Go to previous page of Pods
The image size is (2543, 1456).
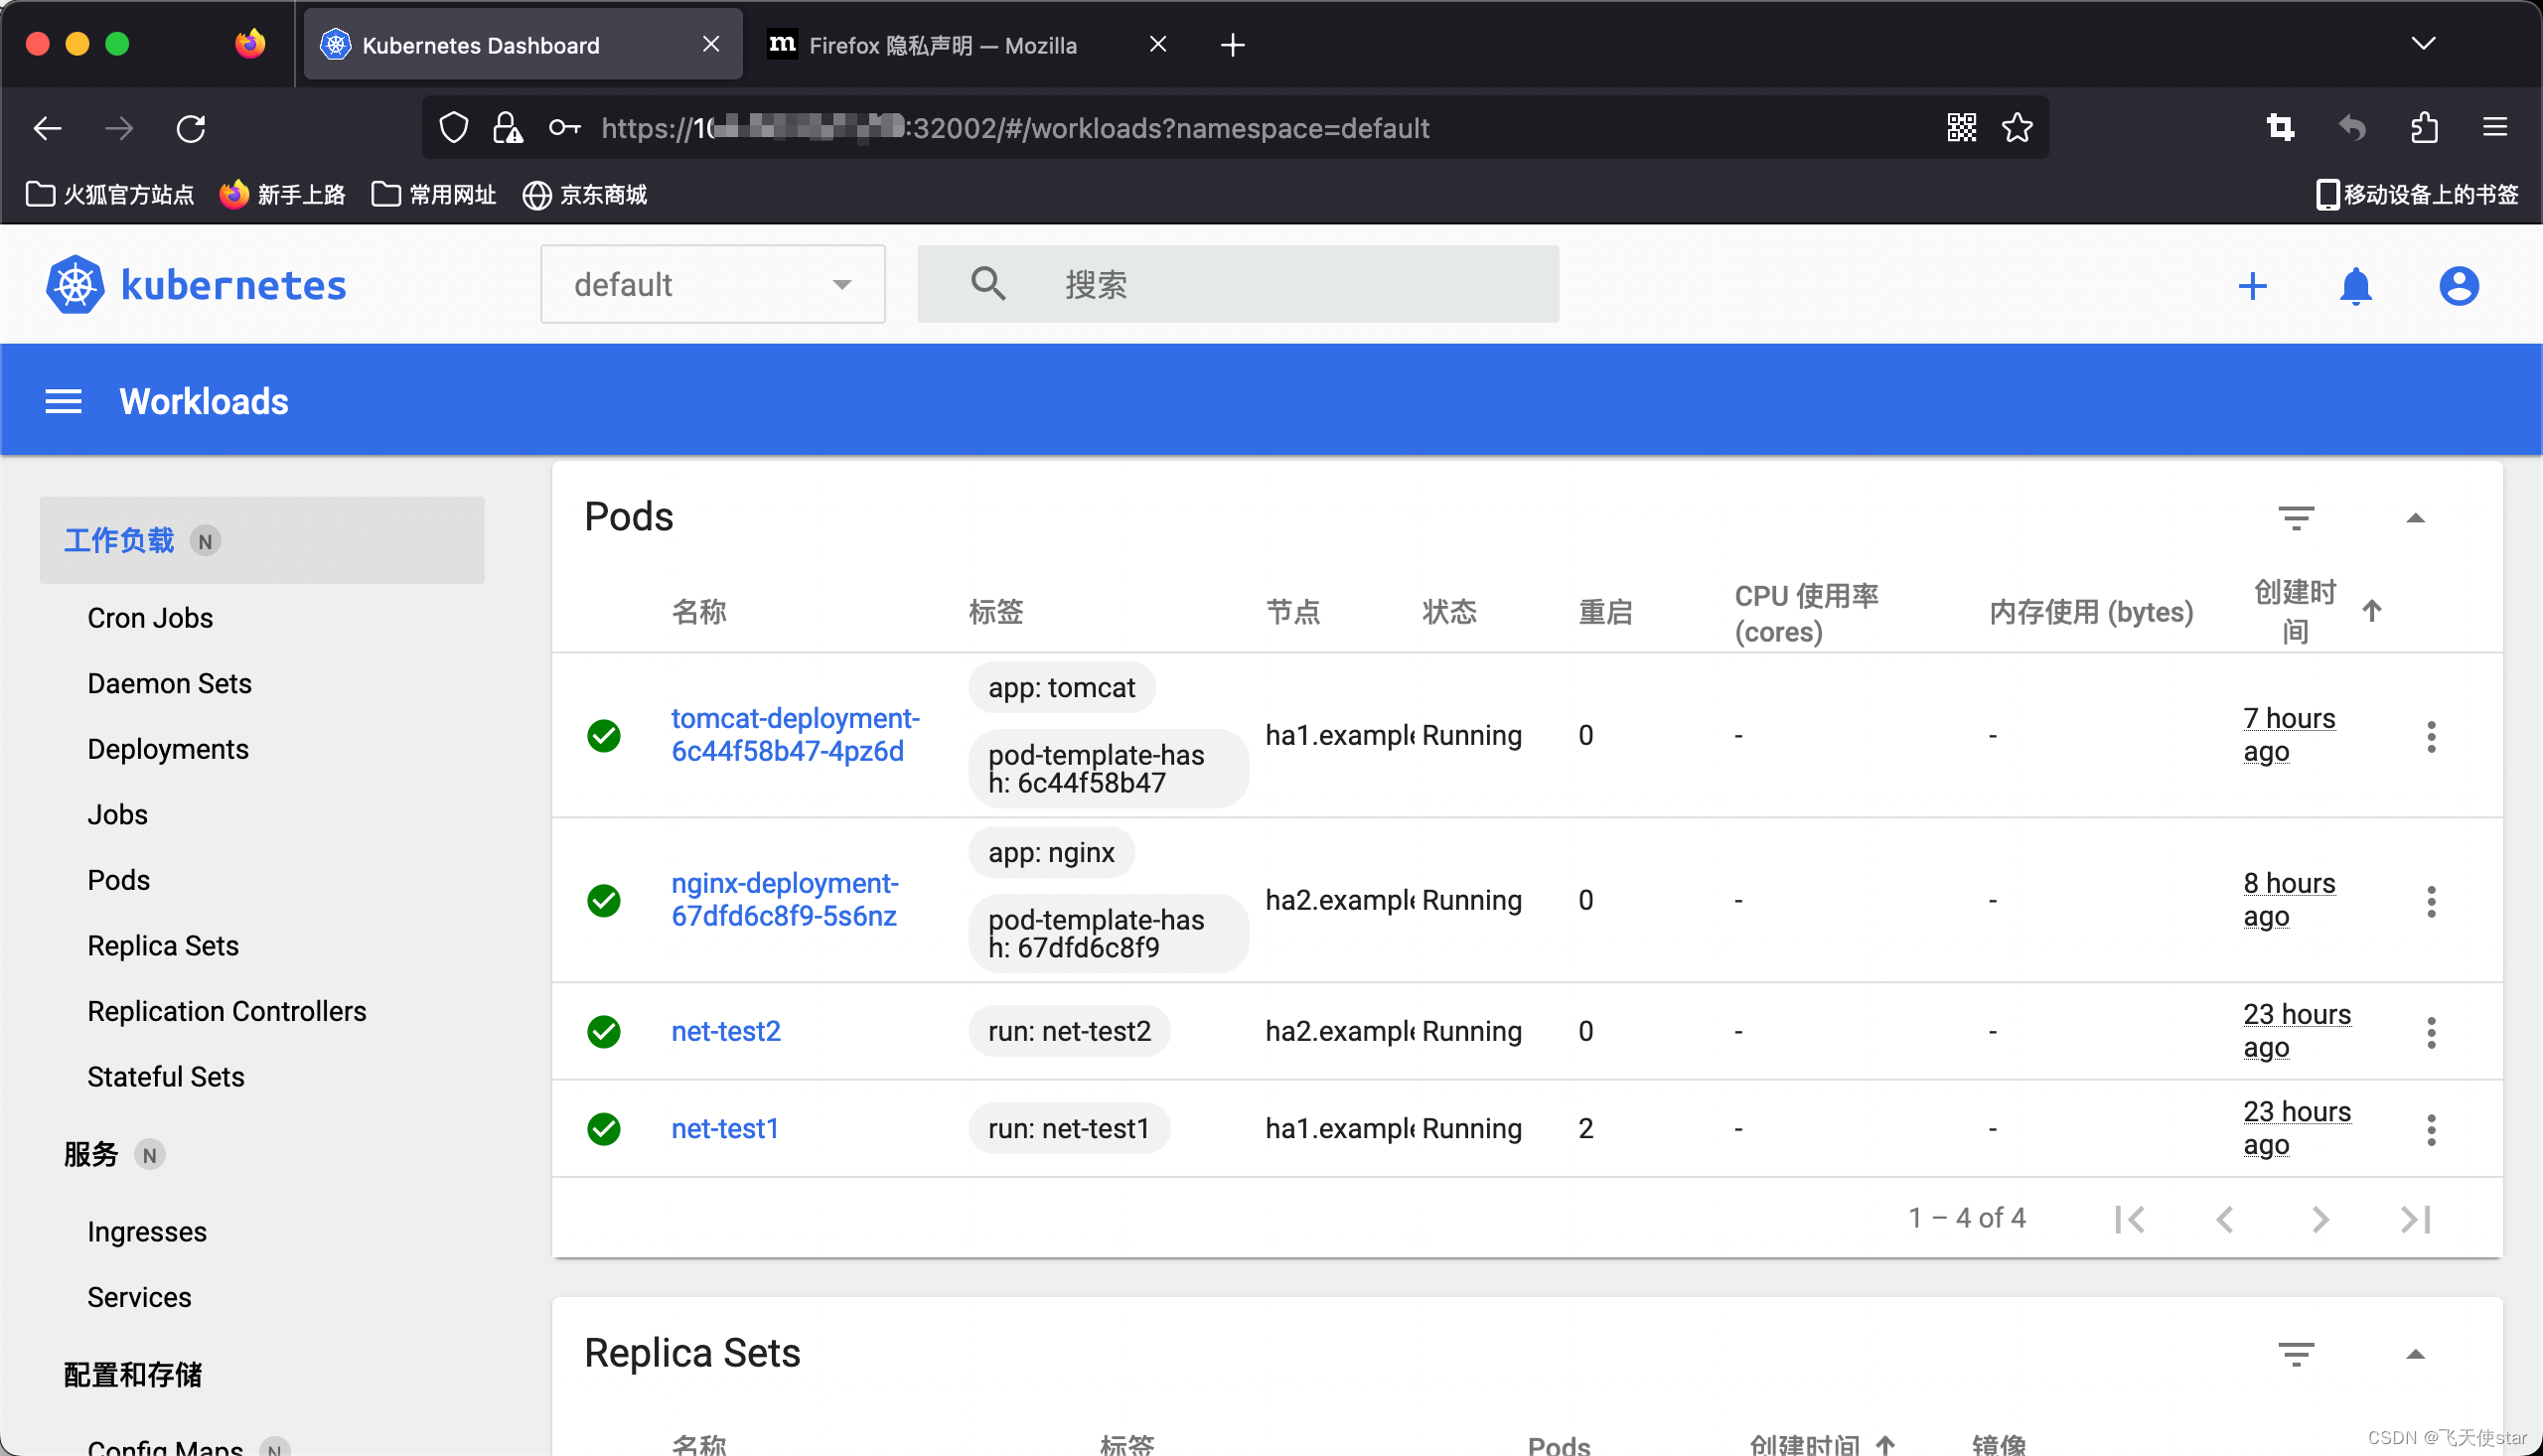click(2225, 1219)
